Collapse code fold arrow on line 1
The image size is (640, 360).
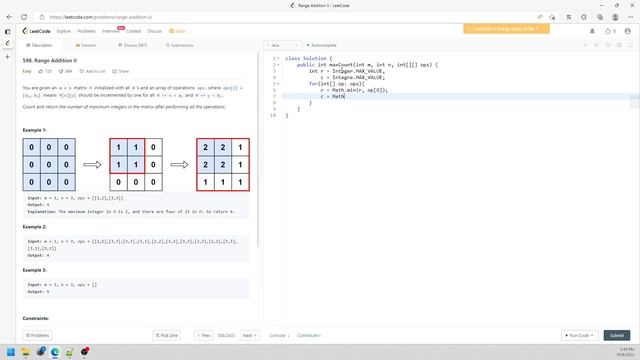(279, 58)
